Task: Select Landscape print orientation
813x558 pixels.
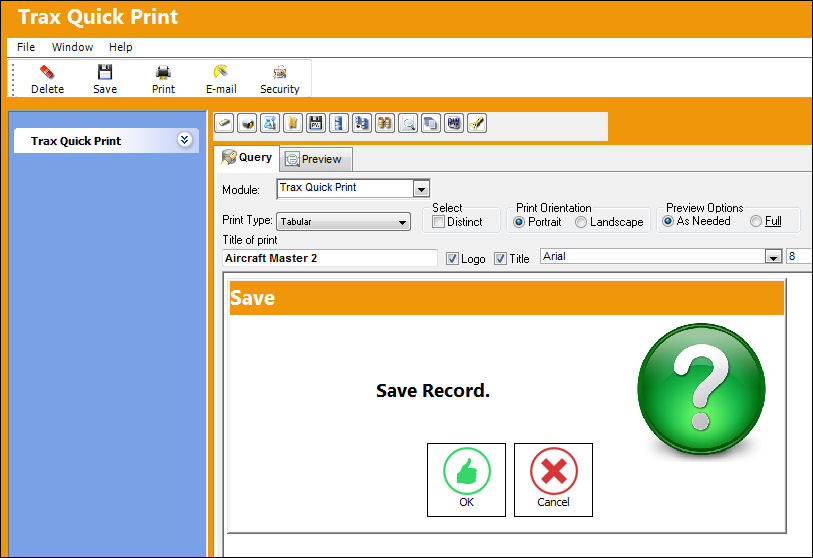Action: pyautogui.click(x=581, y=222)
